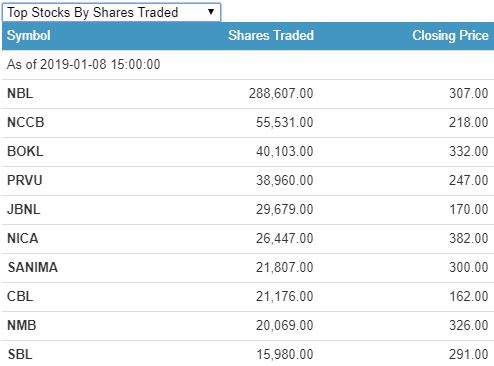494x366 pixels.
Task: Click the As of 2019-01-08 timestamp row
Action: click(248, 65)
